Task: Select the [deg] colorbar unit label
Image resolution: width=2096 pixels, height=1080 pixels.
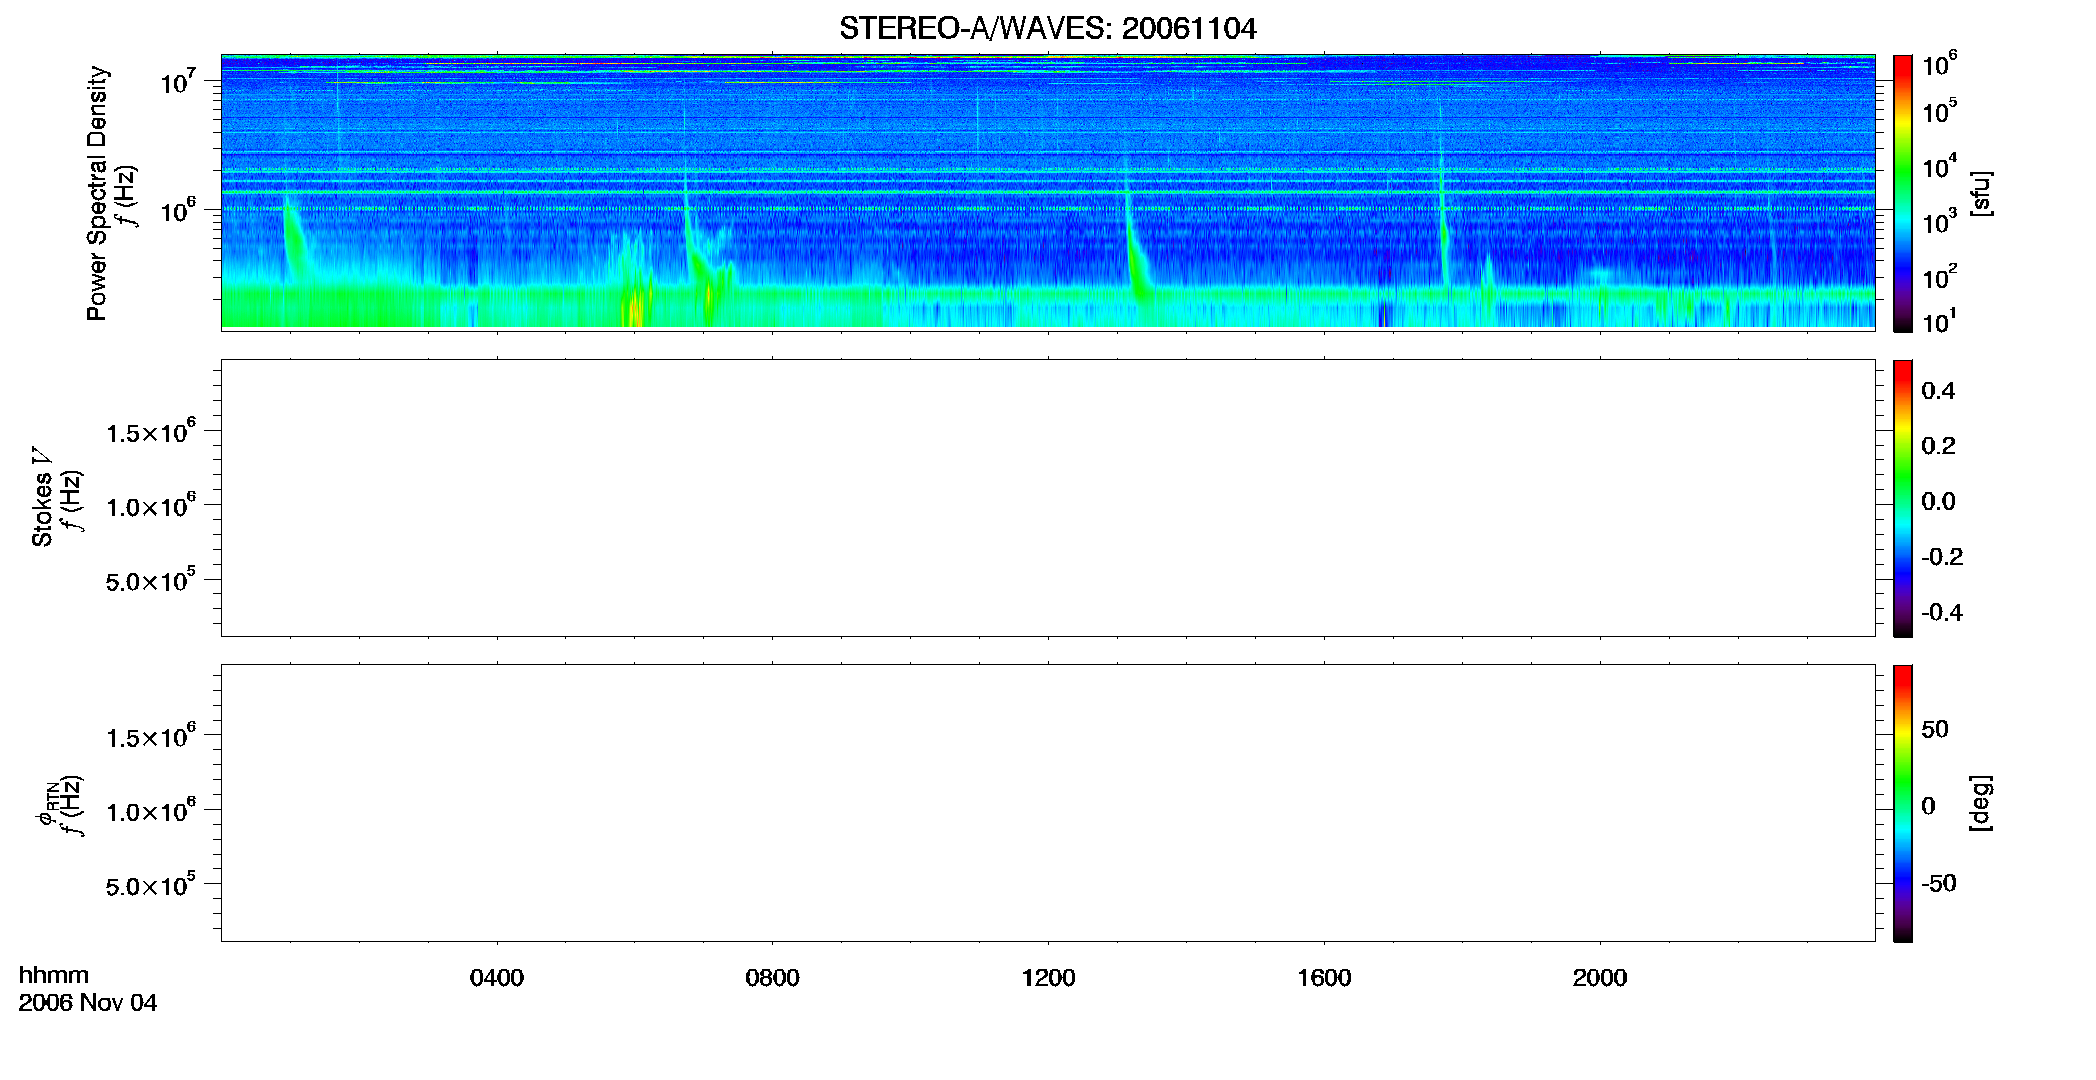Action: (x=1981, y=803)
